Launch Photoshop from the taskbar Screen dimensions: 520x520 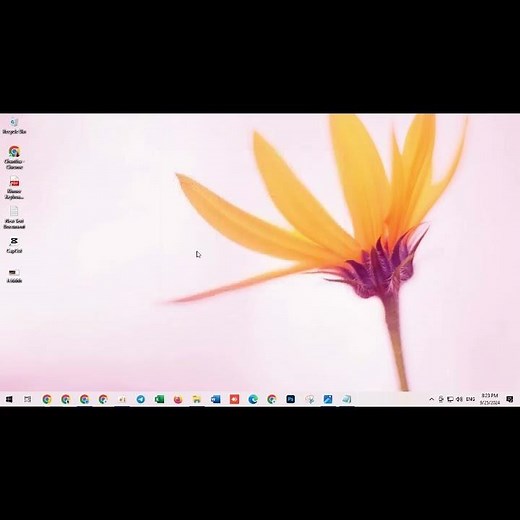pyautogui.click(x=290, y=399)
